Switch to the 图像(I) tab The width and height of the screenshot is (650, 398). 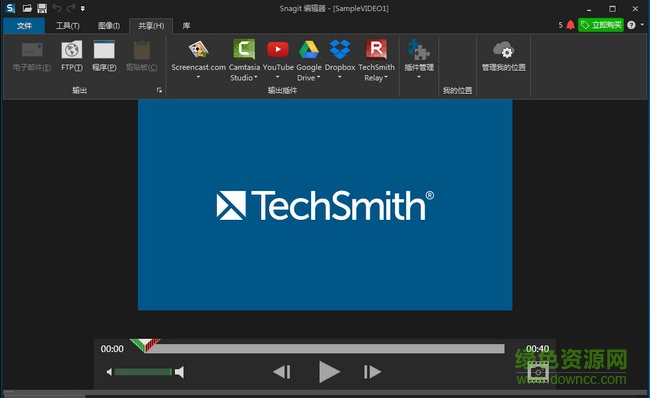(109, 26)
